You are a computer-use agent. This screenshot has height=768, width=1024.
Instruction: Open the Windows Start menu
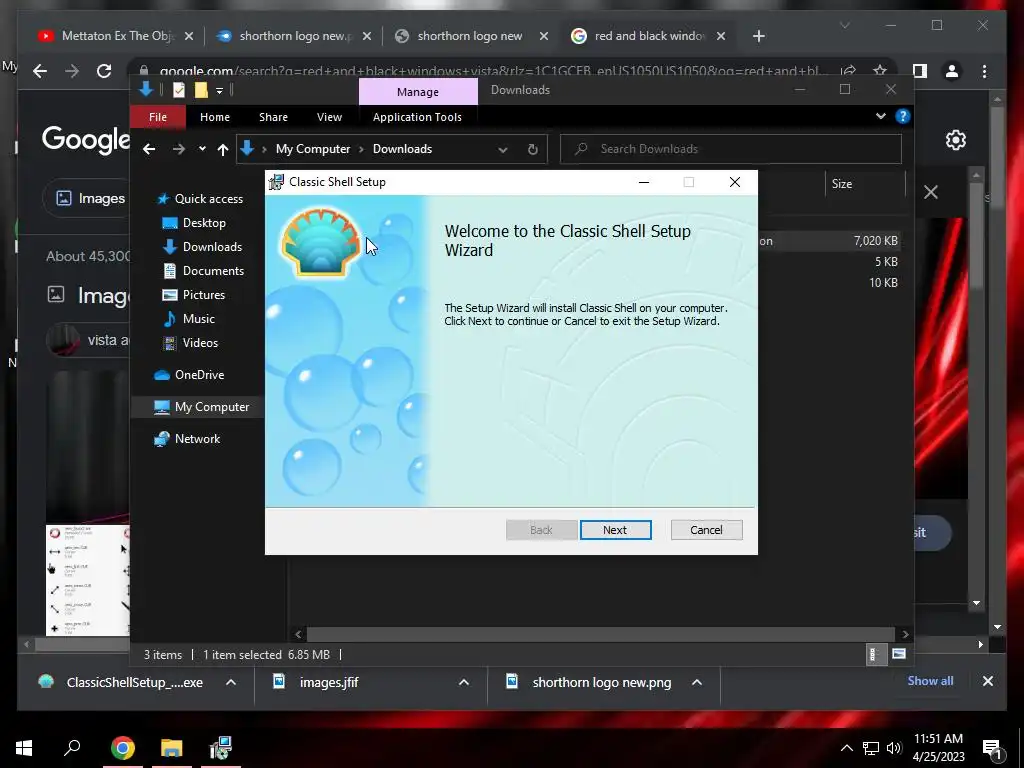click(24, 748)
